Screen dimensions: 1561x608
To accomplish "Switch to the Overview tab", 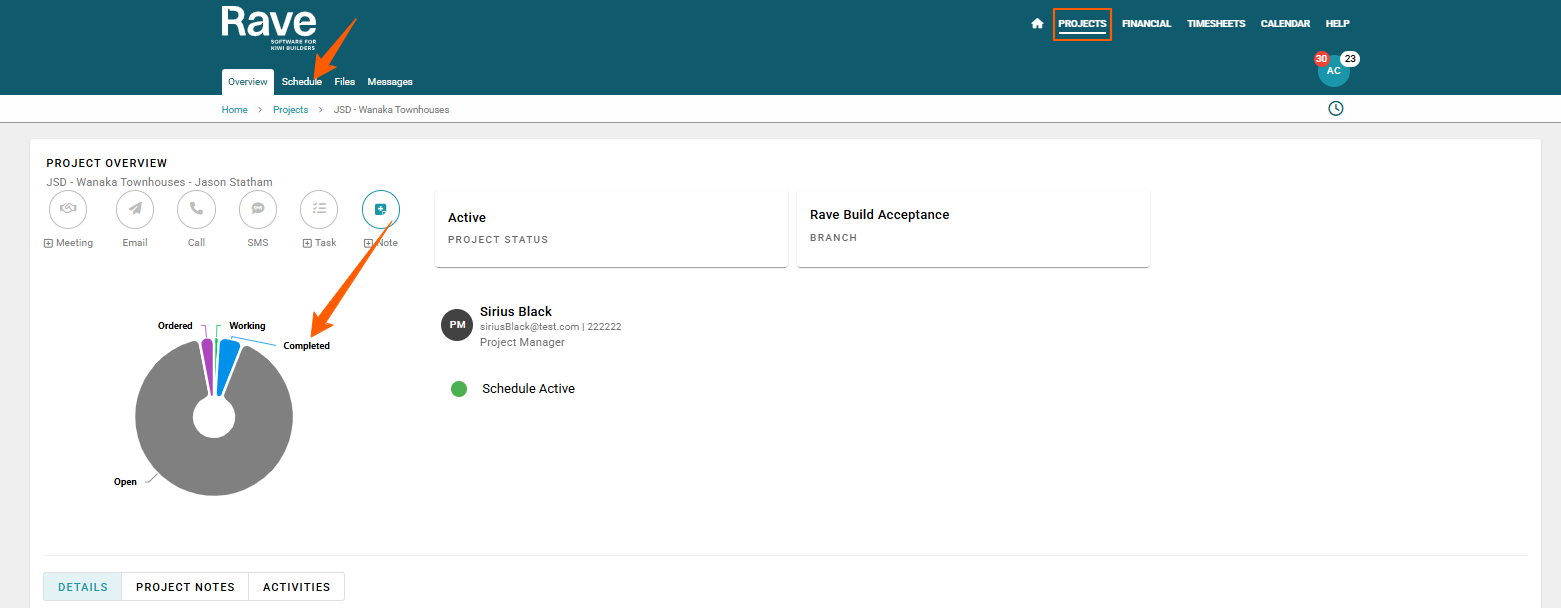I will (247, 82).
